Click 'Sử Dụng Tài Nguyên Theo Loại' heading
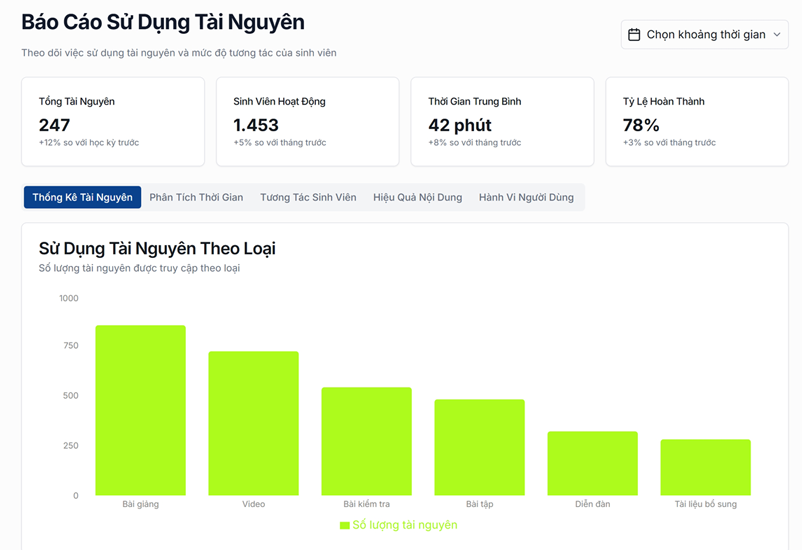This screenshot has height=550, width=802. point(157,249)
